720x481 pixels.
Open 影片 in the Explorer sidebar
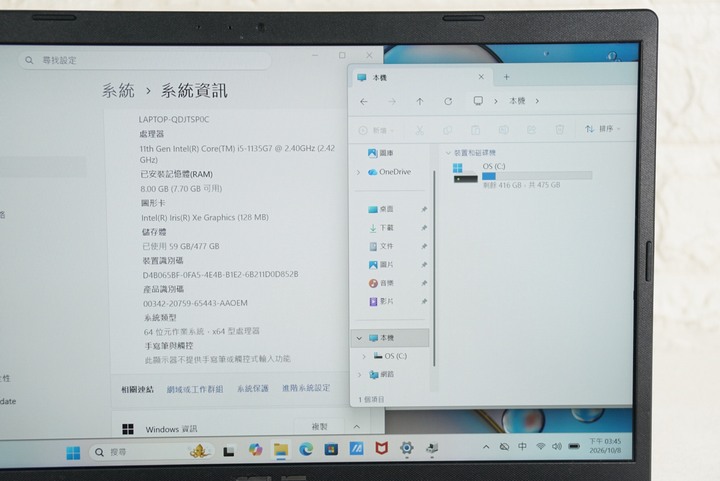click(382, 301)
